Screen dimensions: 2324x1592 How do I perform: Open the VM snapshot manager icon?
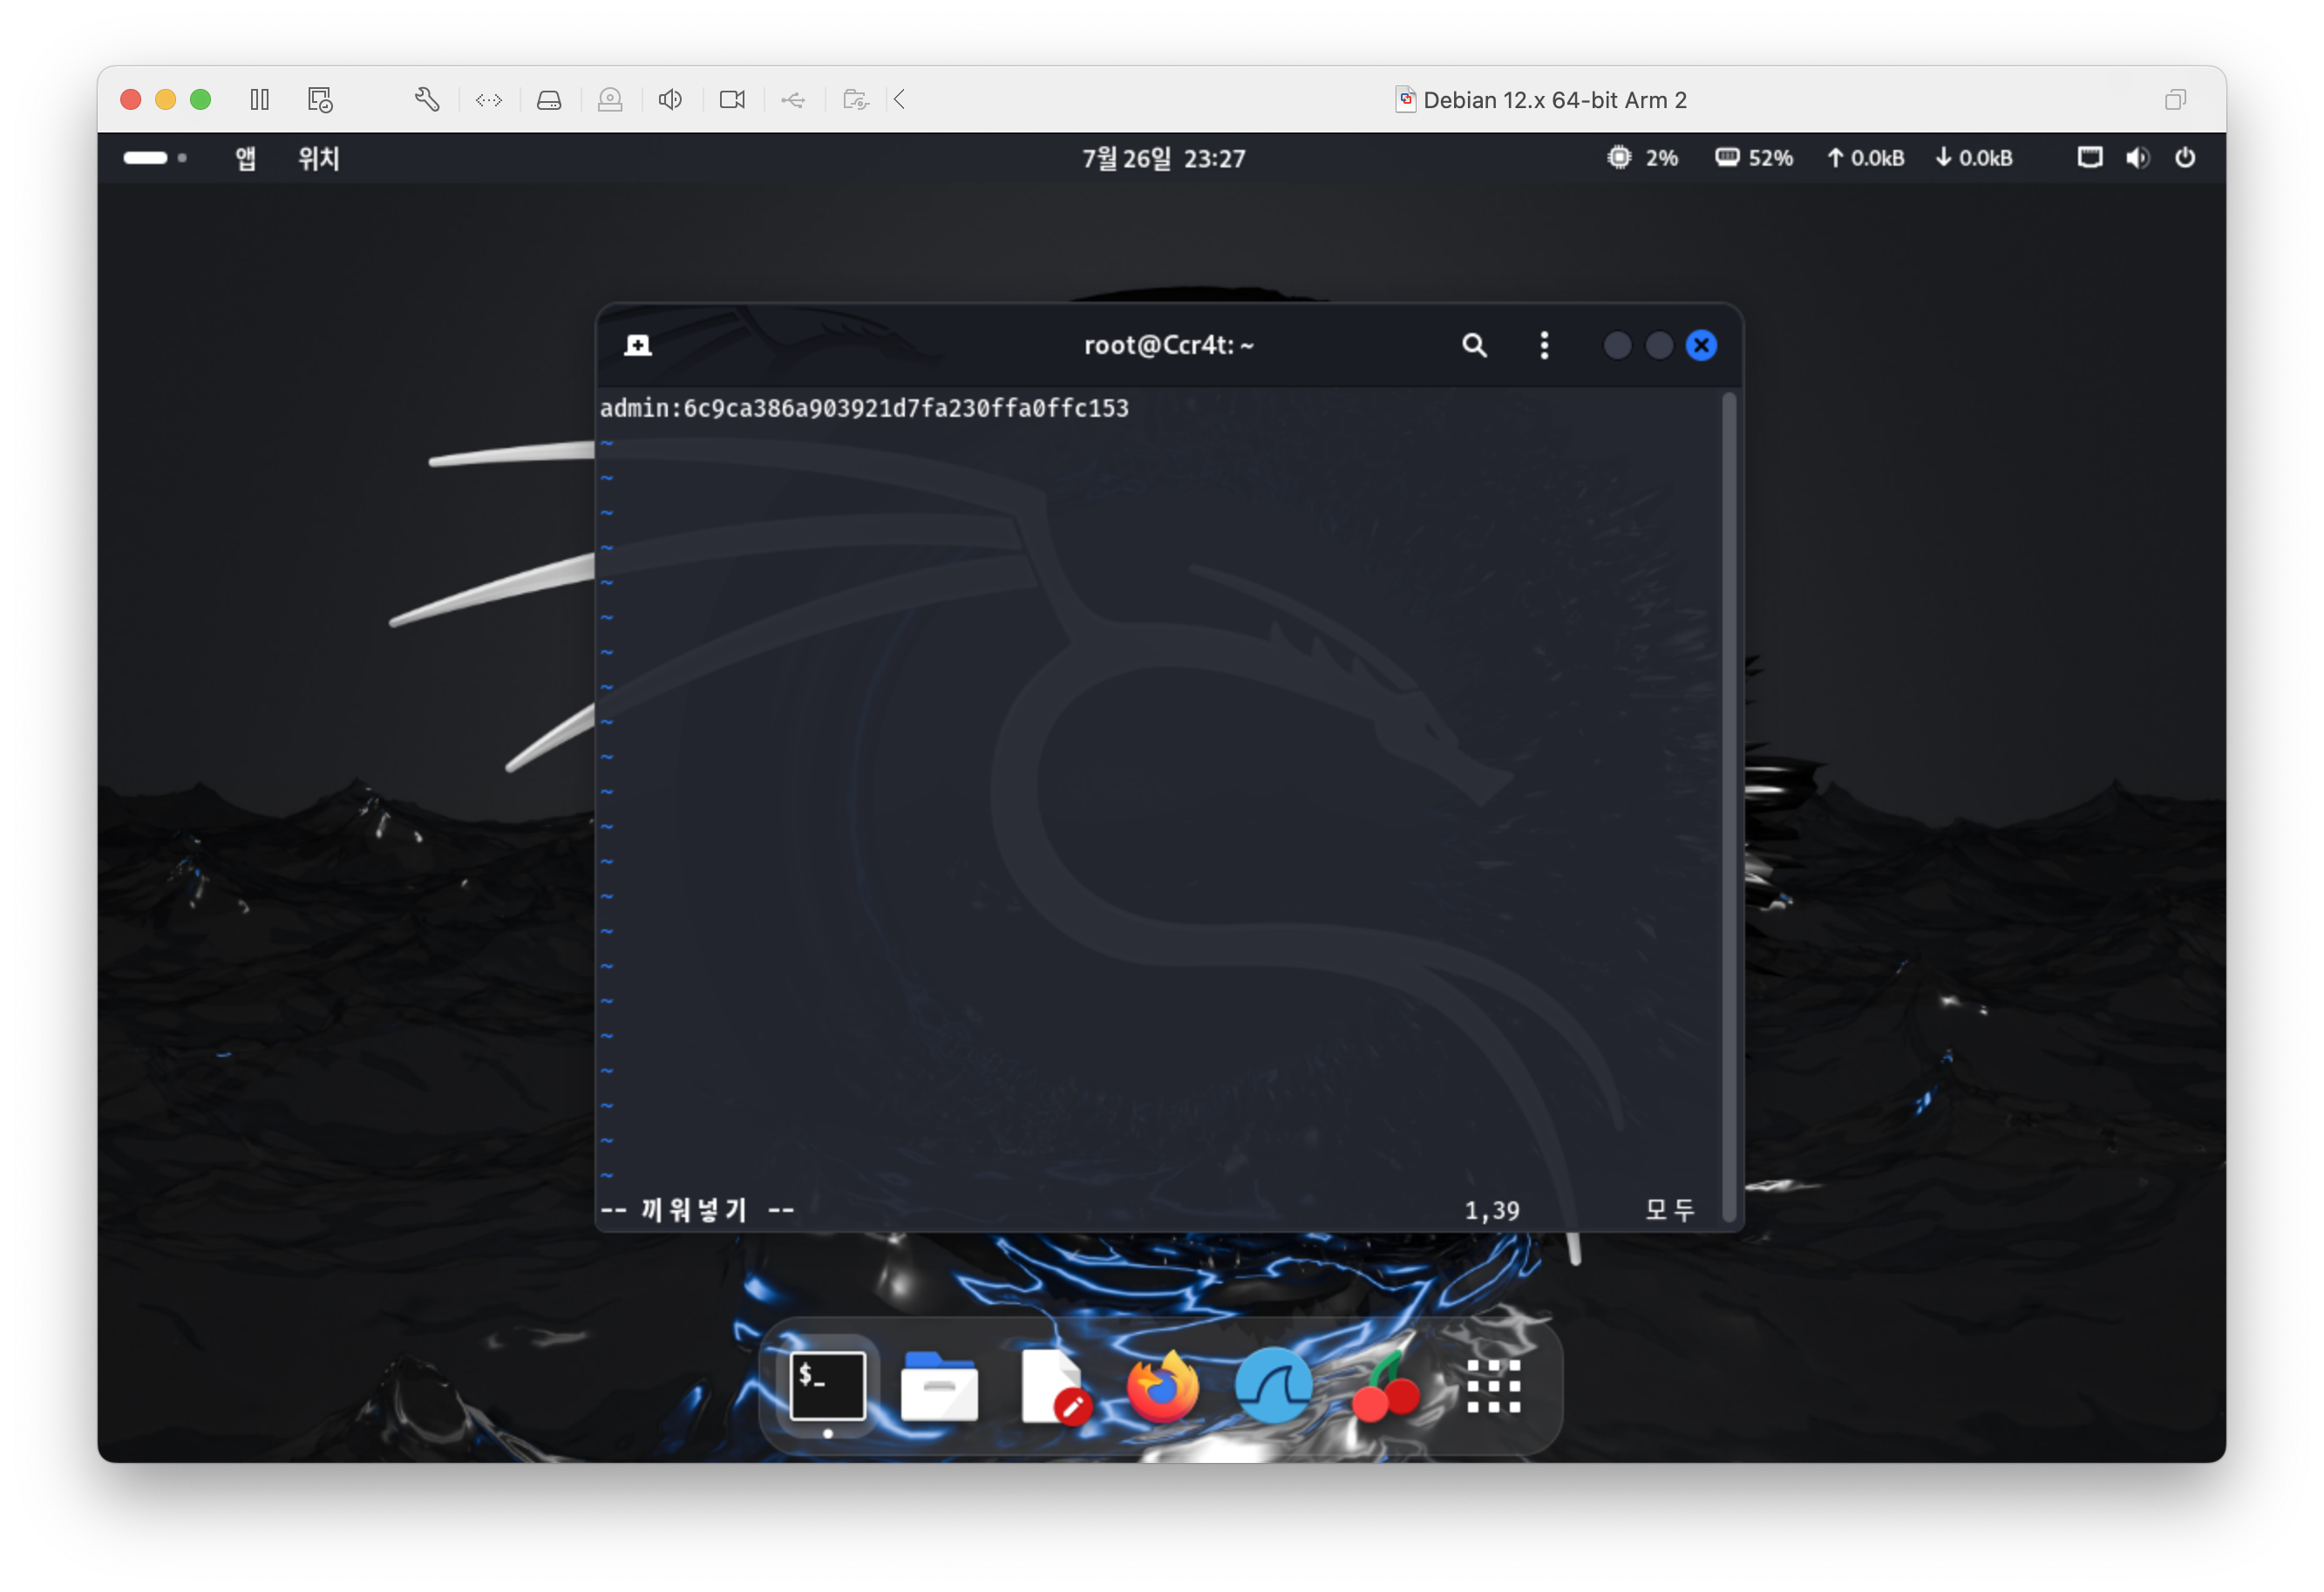[320, 99]
